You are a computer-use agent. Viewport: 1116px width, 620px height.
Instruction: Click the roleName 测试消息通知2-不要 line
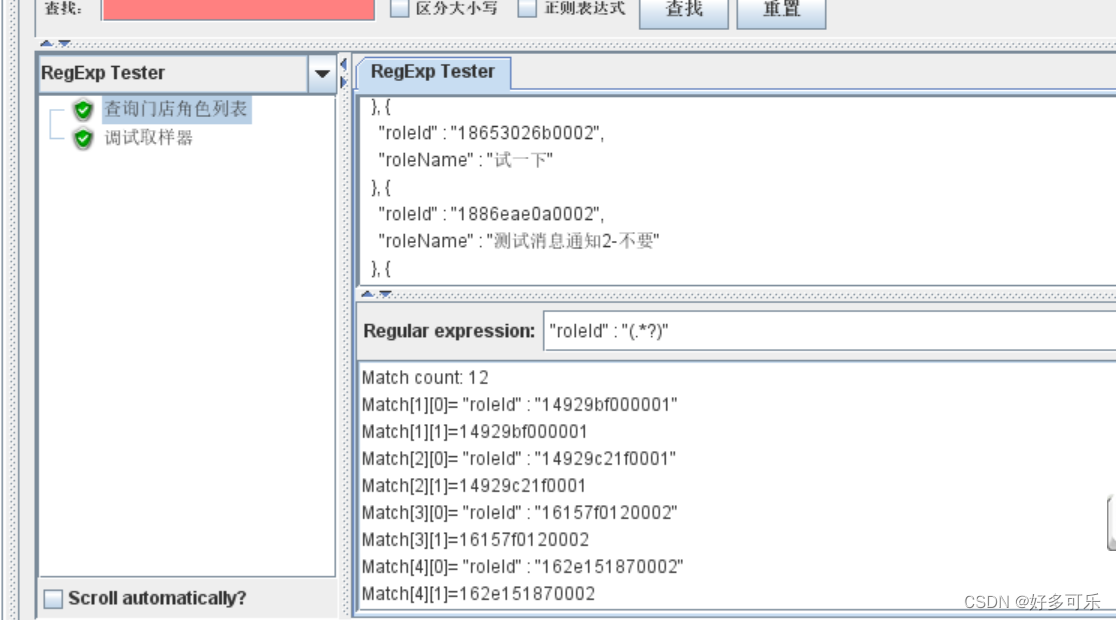coord(519,241)
